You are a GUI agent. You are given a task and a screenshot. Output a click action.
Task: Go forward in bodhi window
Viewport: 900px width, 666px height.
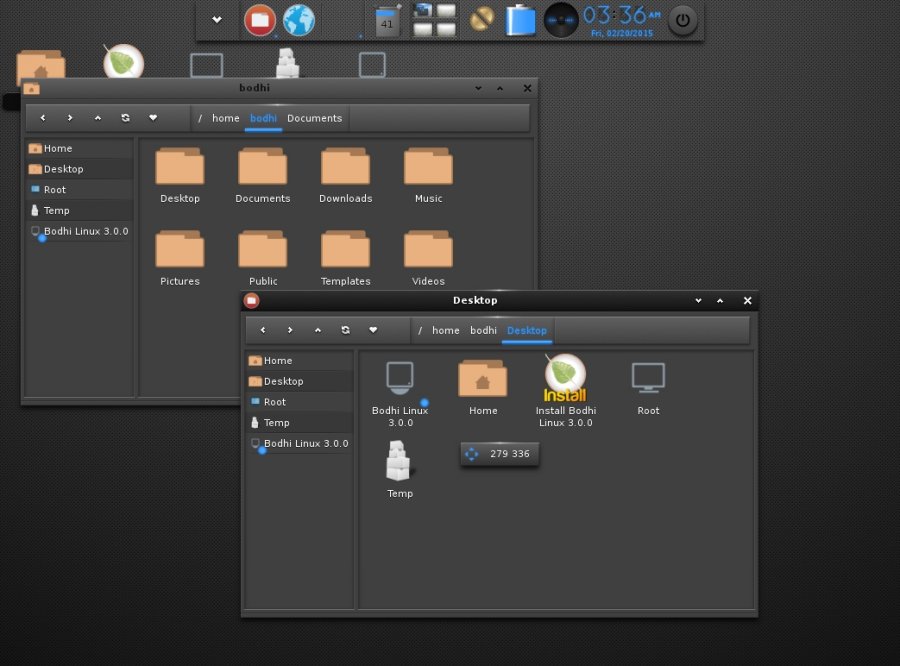pos(70,118)
